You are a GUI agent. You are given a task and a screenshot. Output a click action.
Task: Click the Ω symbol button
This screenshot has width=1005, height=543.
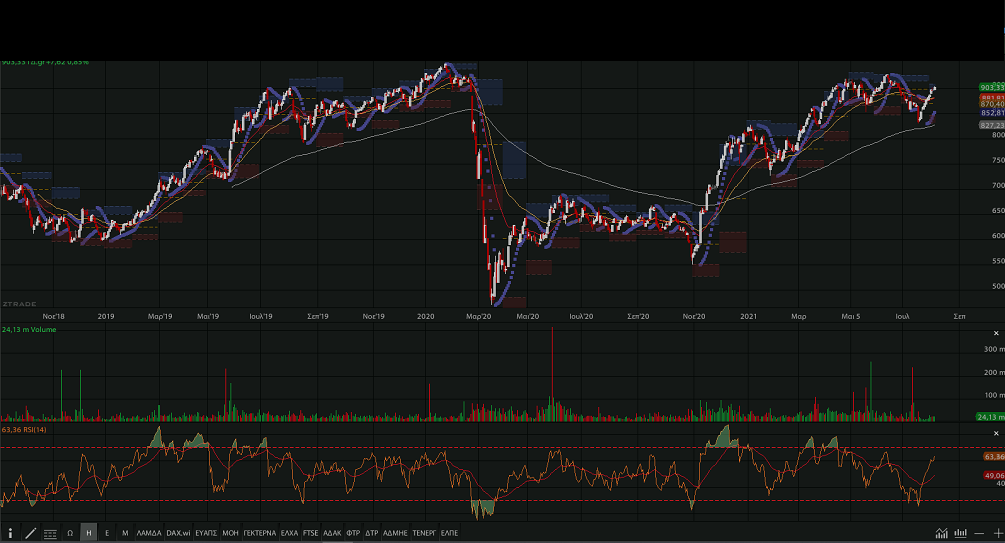(70, 534)
